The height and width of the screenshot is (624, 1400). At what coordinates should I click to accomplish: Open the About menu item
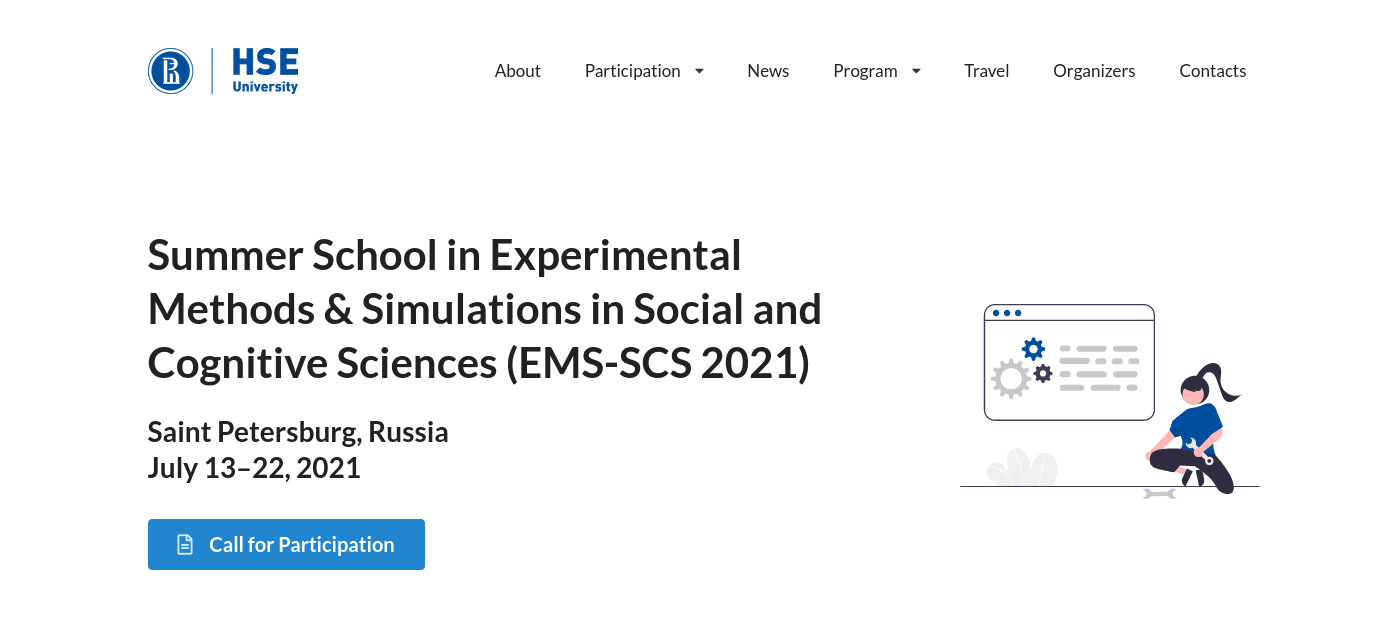[517, 70]
